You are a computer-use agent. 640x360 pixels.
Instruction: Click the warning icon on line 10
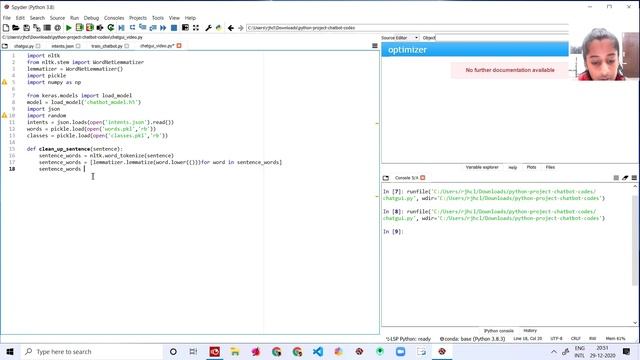[x=4, y=116]
